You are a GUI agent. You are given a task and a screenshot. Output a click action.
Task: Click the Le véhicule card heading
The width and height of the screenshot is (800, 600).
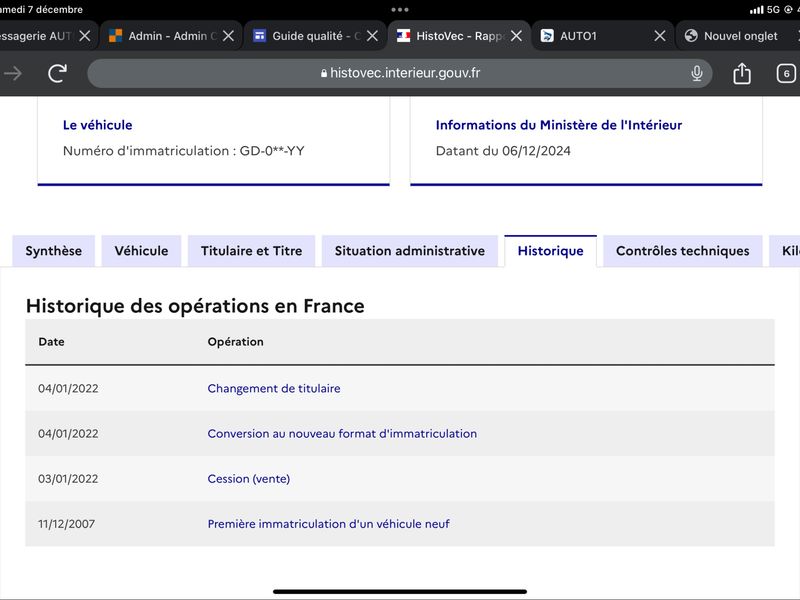click(x=97, y=125)
